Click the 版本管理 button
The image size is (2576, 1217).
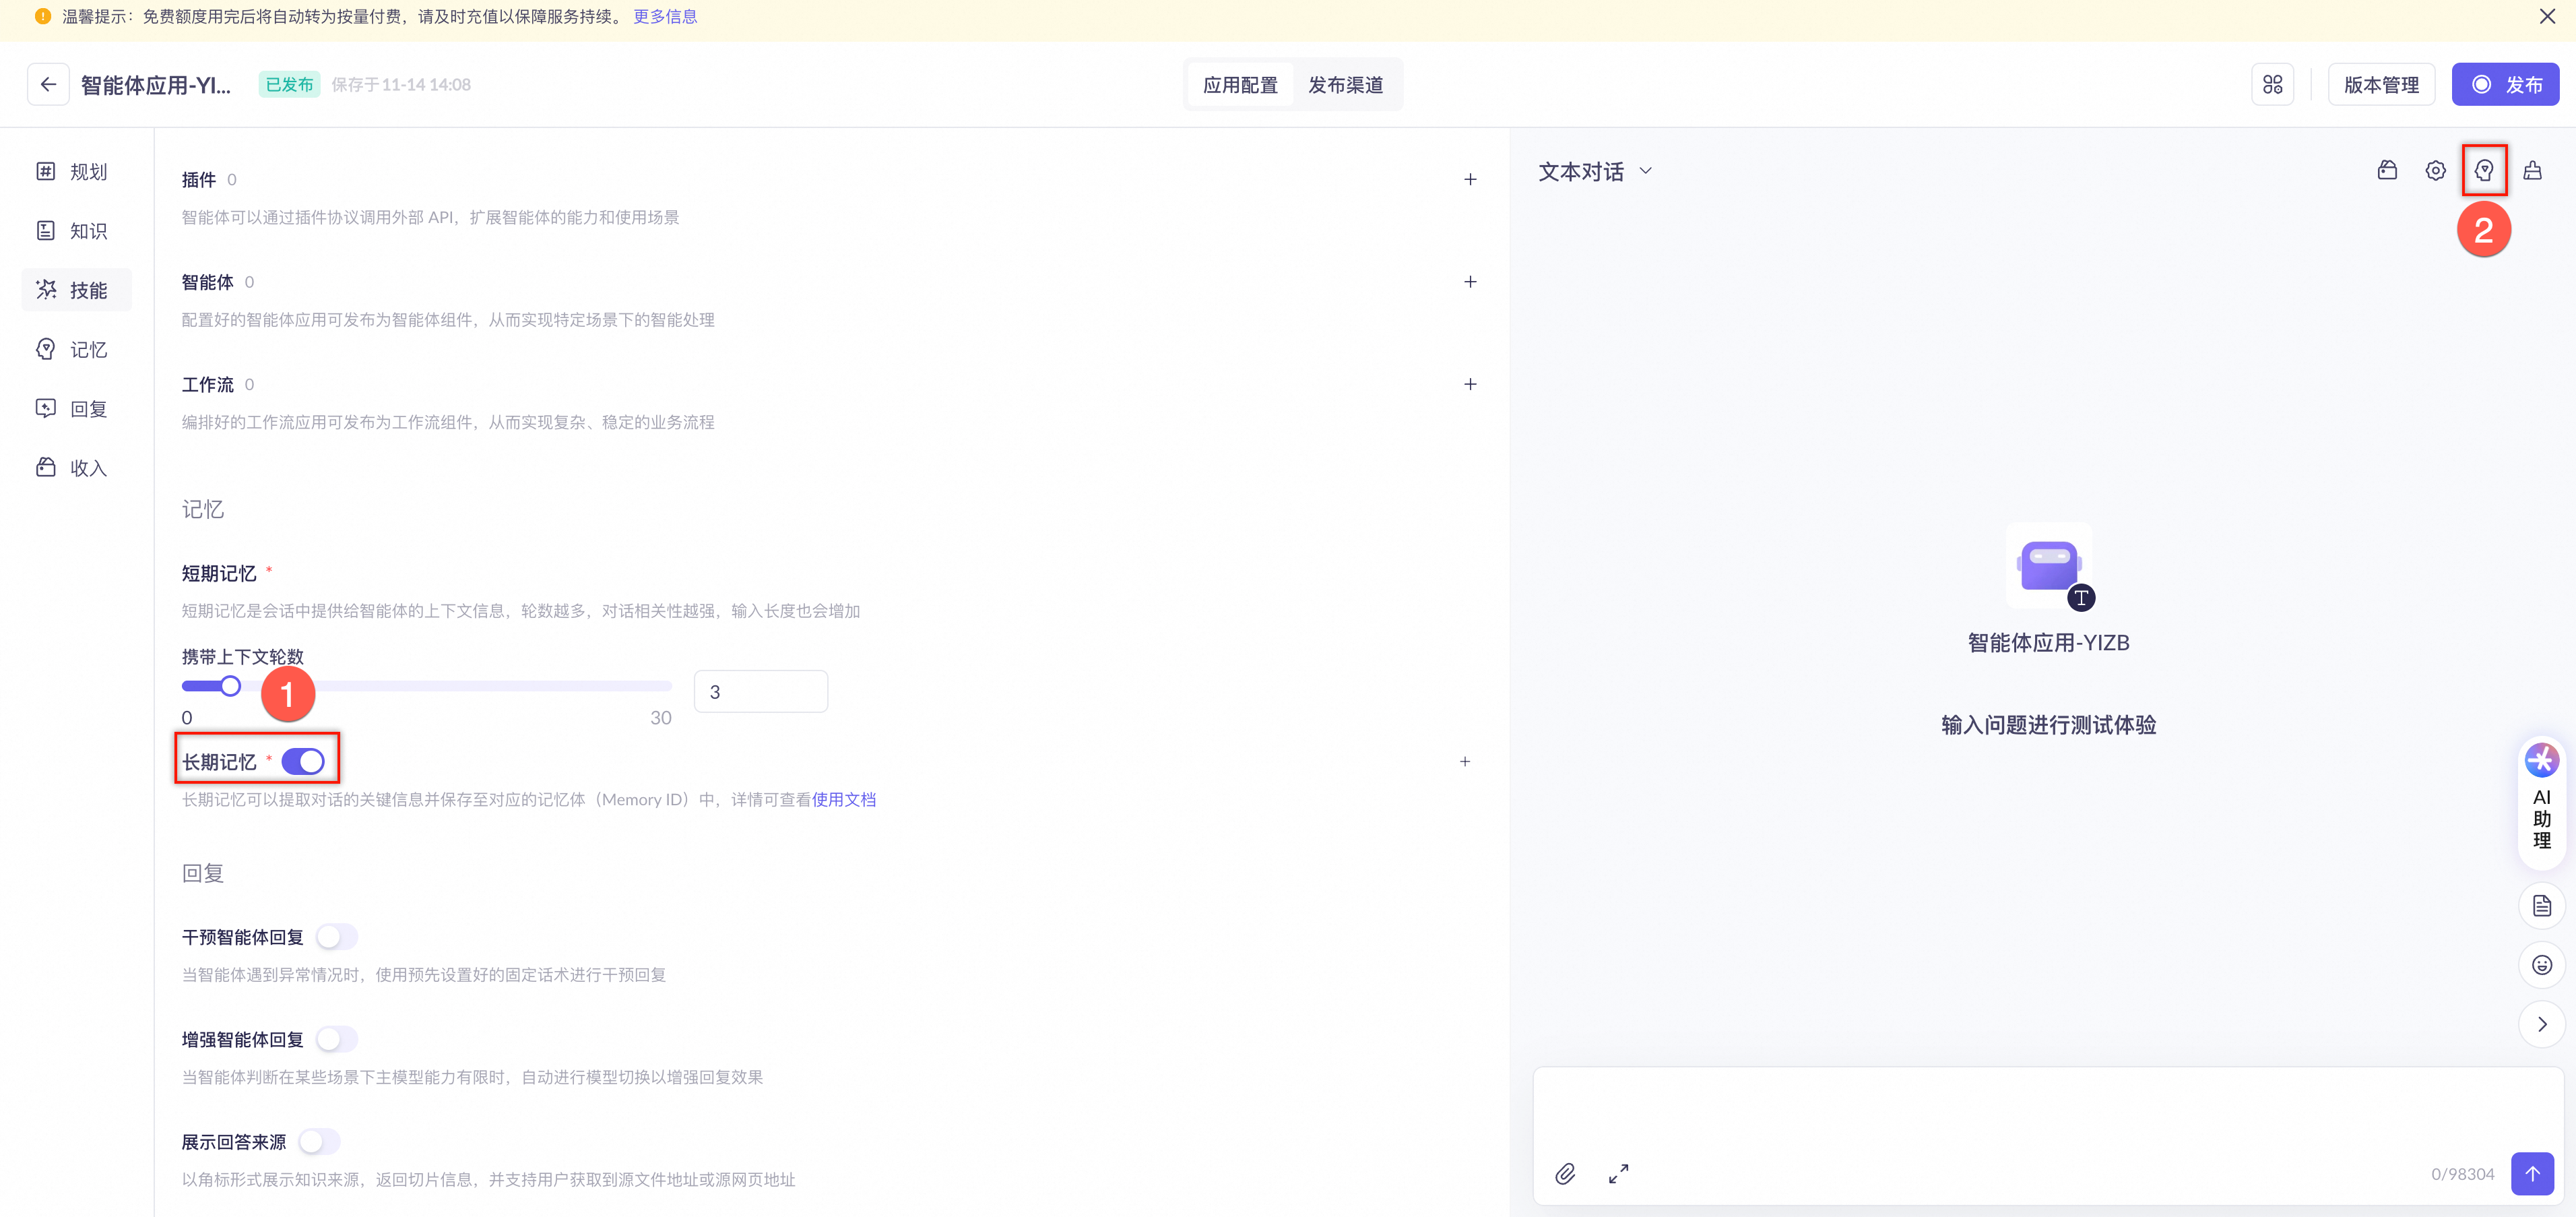click(x=2381, y=85)
